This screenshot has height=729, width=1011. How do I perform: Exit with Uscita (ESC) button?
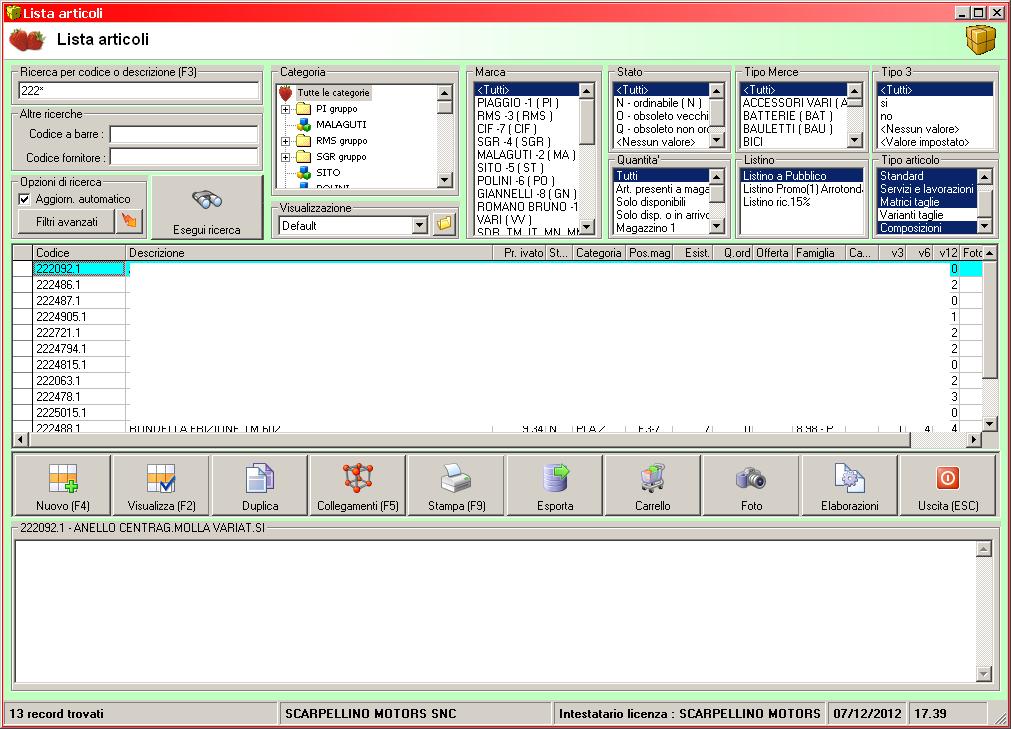[948, 485]
